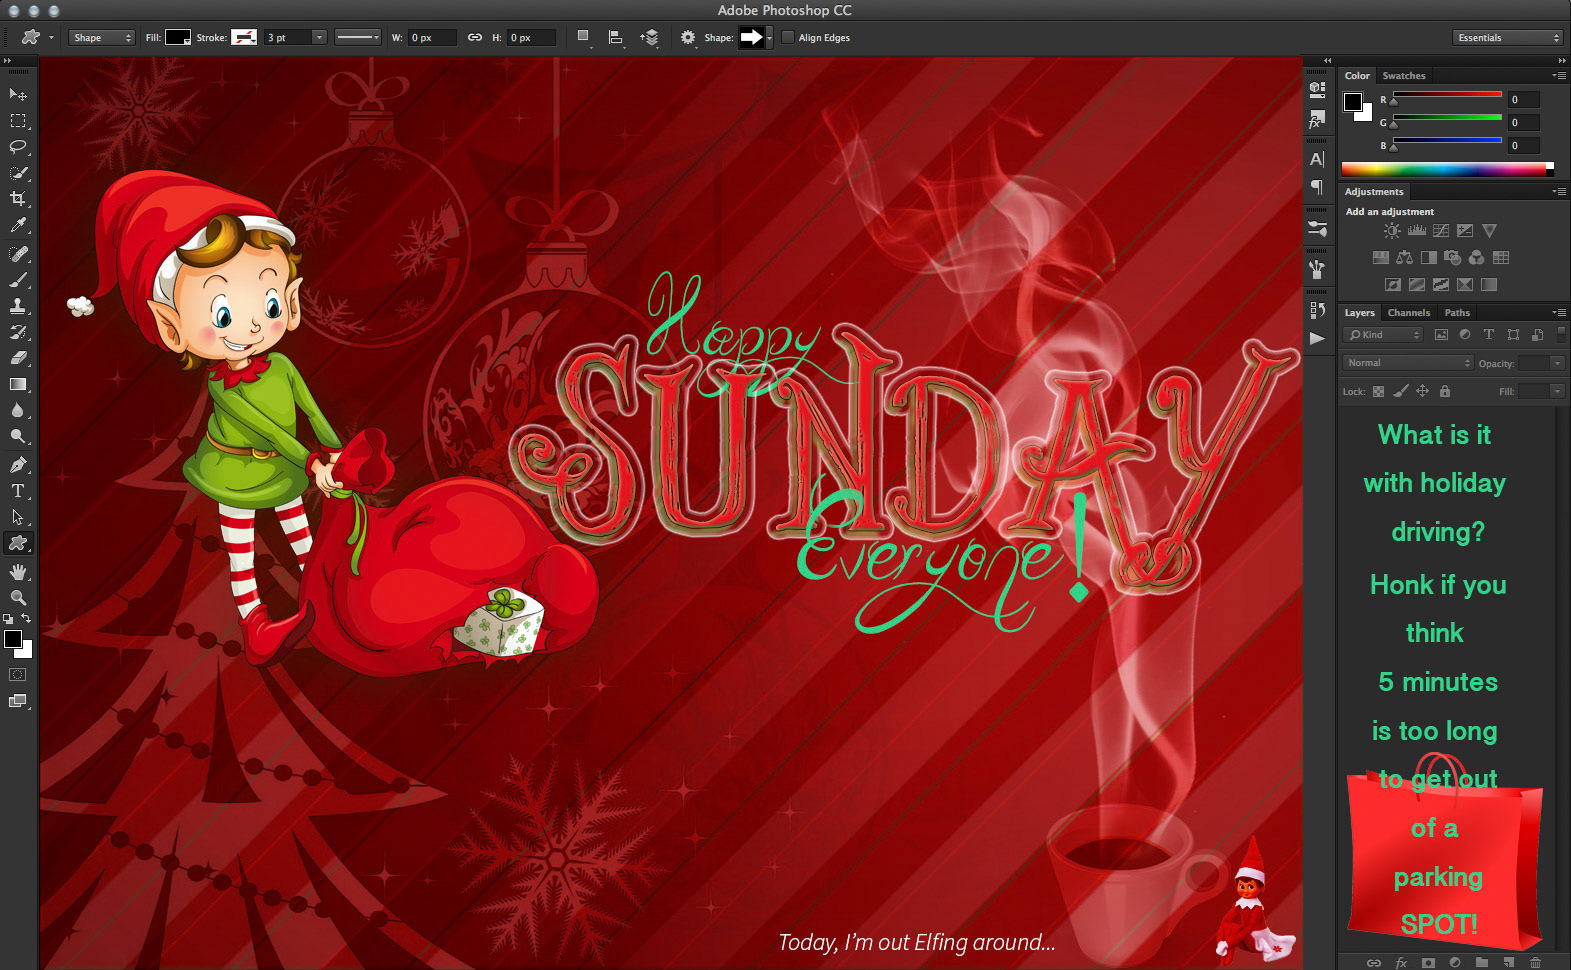Switch to the Channels tab
This screenshot has height=970, width=1571.
[x=1408, y=313]
